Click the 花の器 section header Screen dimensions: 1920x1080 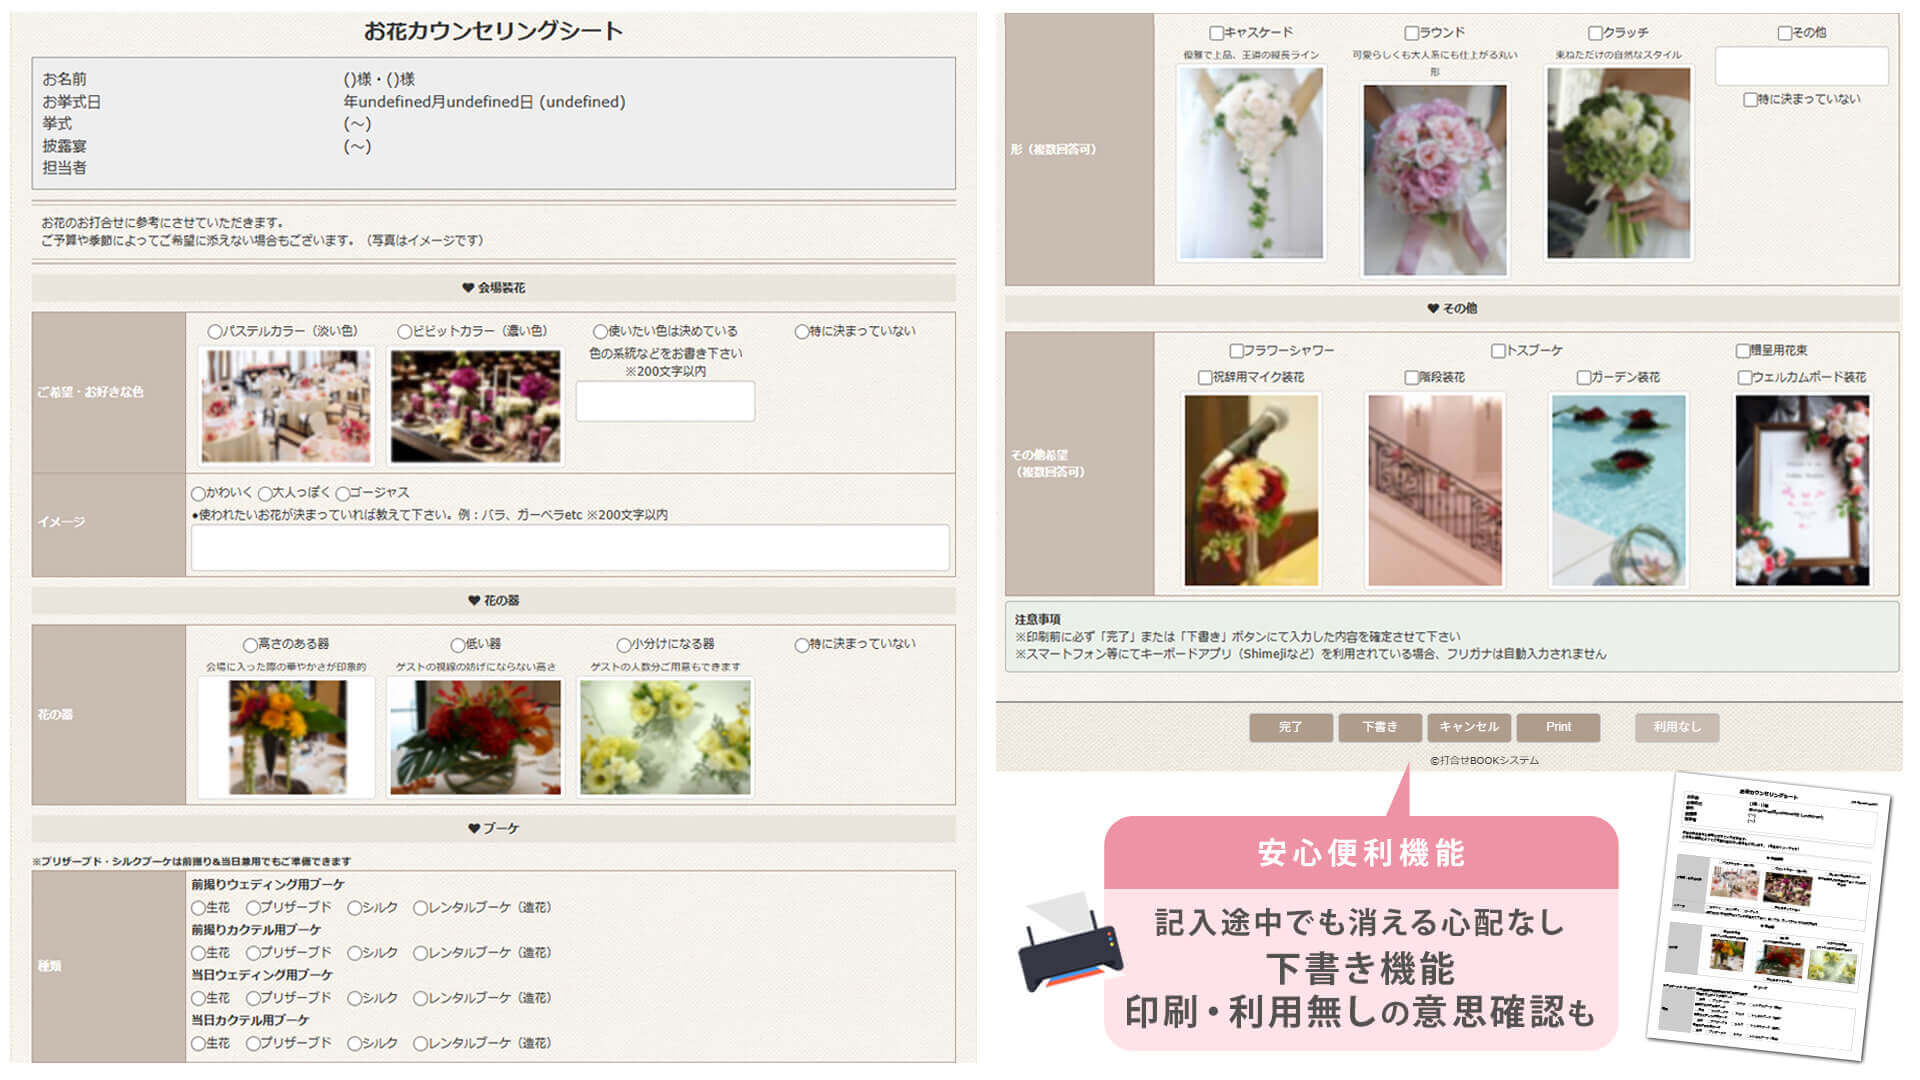pos(494,601)
